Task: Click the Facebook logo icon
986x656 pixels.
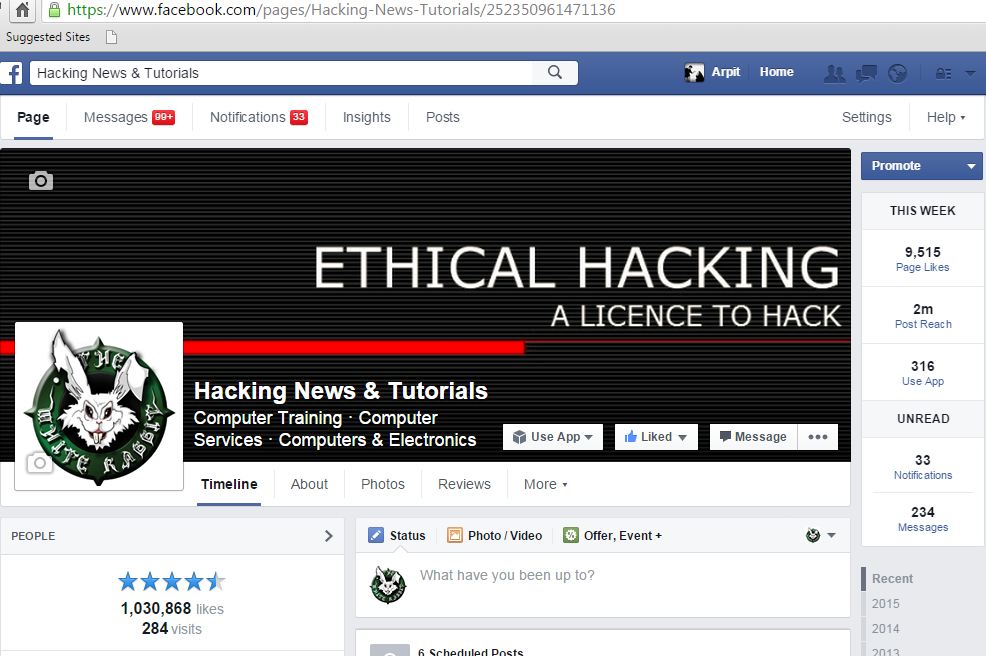Action: pyautogui.click(x=12, y=73)
